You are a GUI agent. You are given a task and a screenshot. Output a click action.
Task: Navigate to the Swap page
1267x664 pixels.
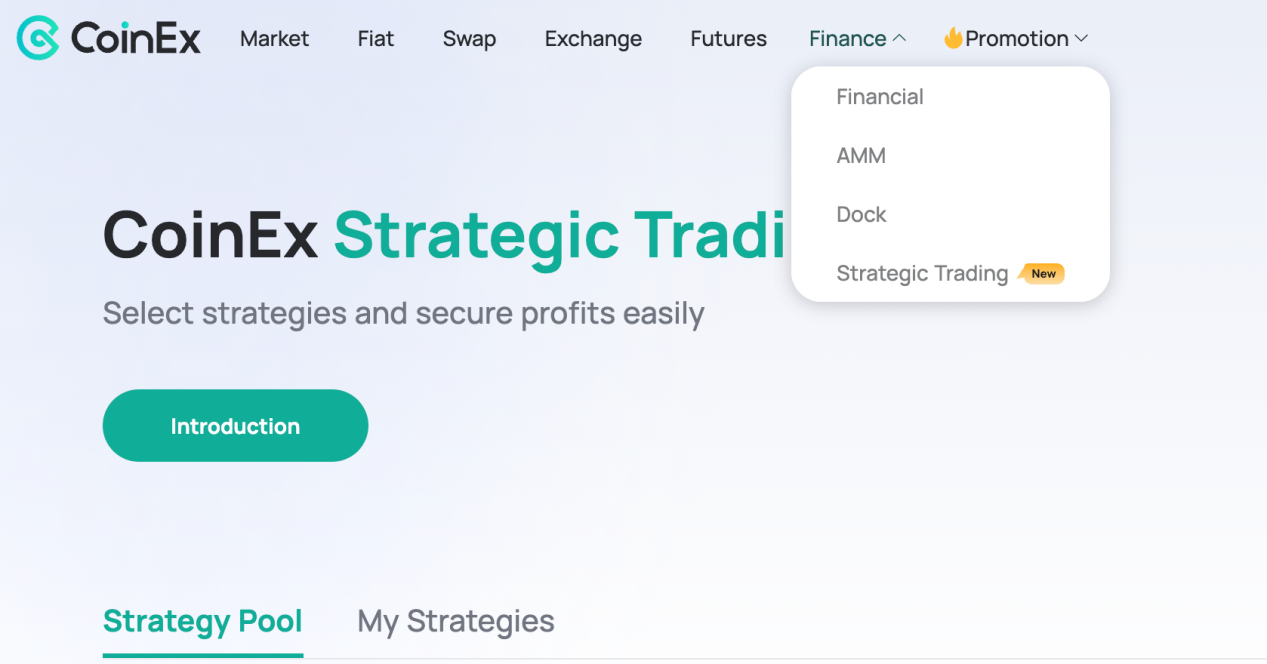pyautogui.click(x=469, y=39)
